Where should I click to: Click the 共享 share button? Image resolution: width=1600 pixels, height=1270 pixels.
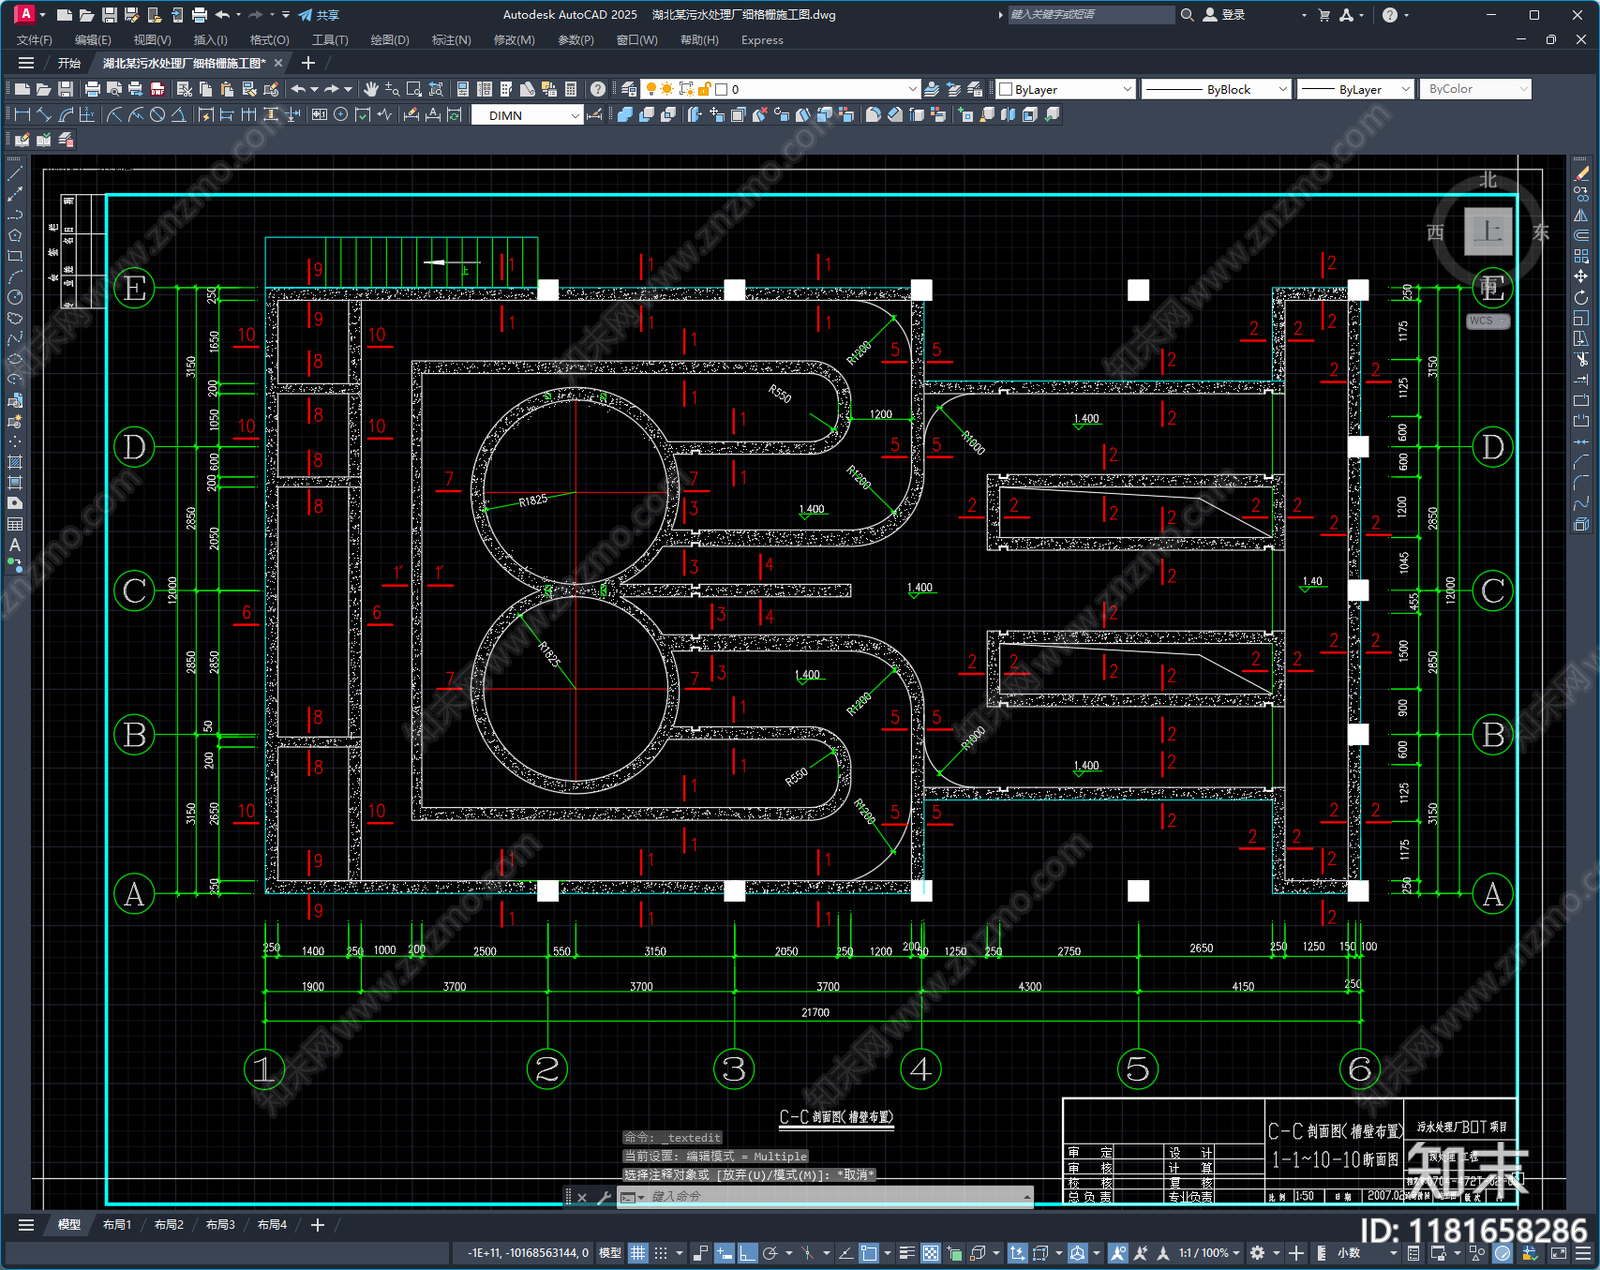(319, 15)
